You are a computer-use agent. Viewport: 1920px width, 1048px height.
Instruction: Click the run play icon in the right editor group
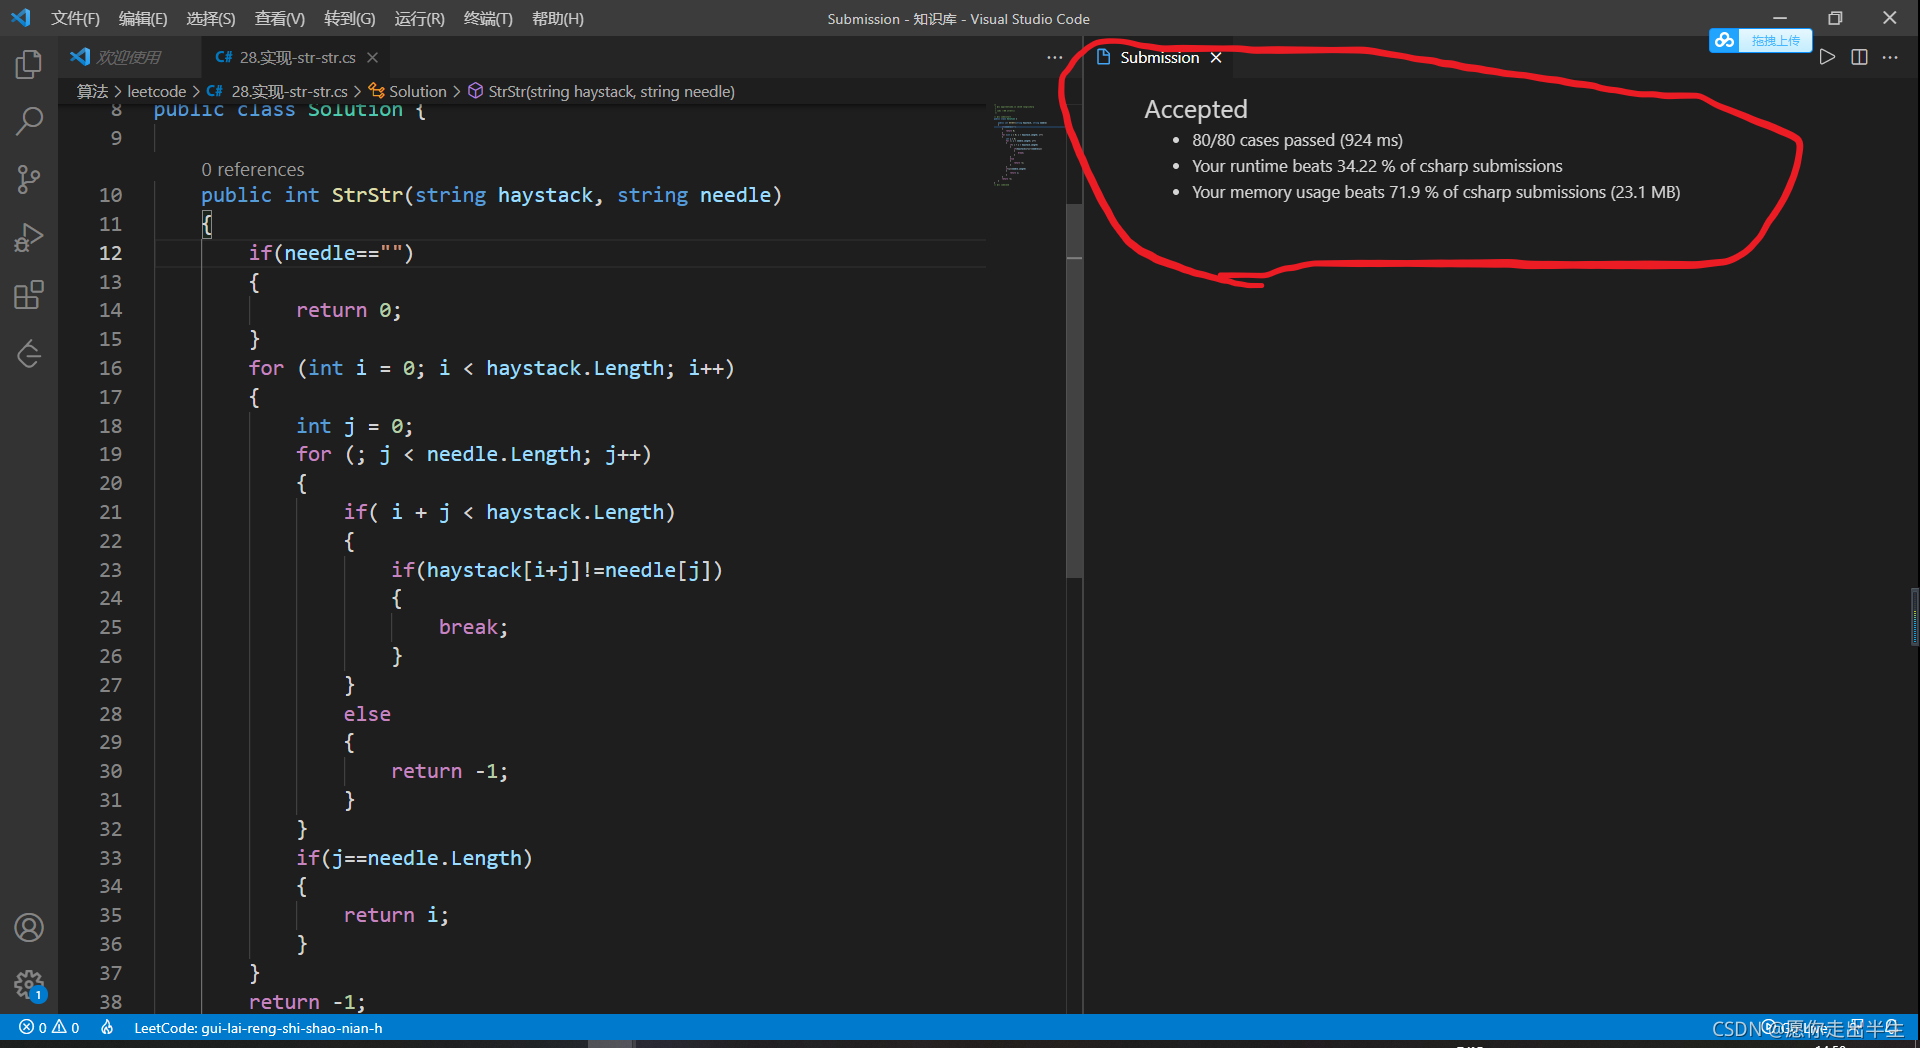(x=1827, y=57)
